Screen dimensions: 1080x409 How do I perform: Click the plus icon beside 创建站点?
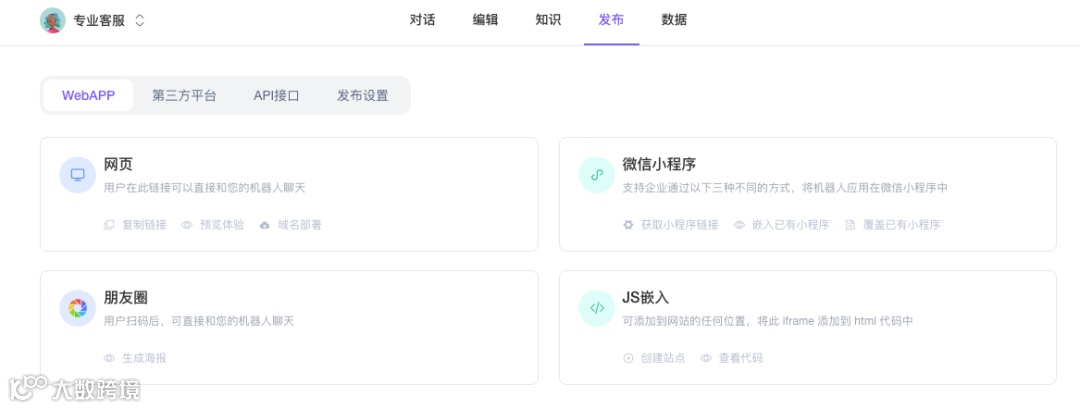coord(628,358)
